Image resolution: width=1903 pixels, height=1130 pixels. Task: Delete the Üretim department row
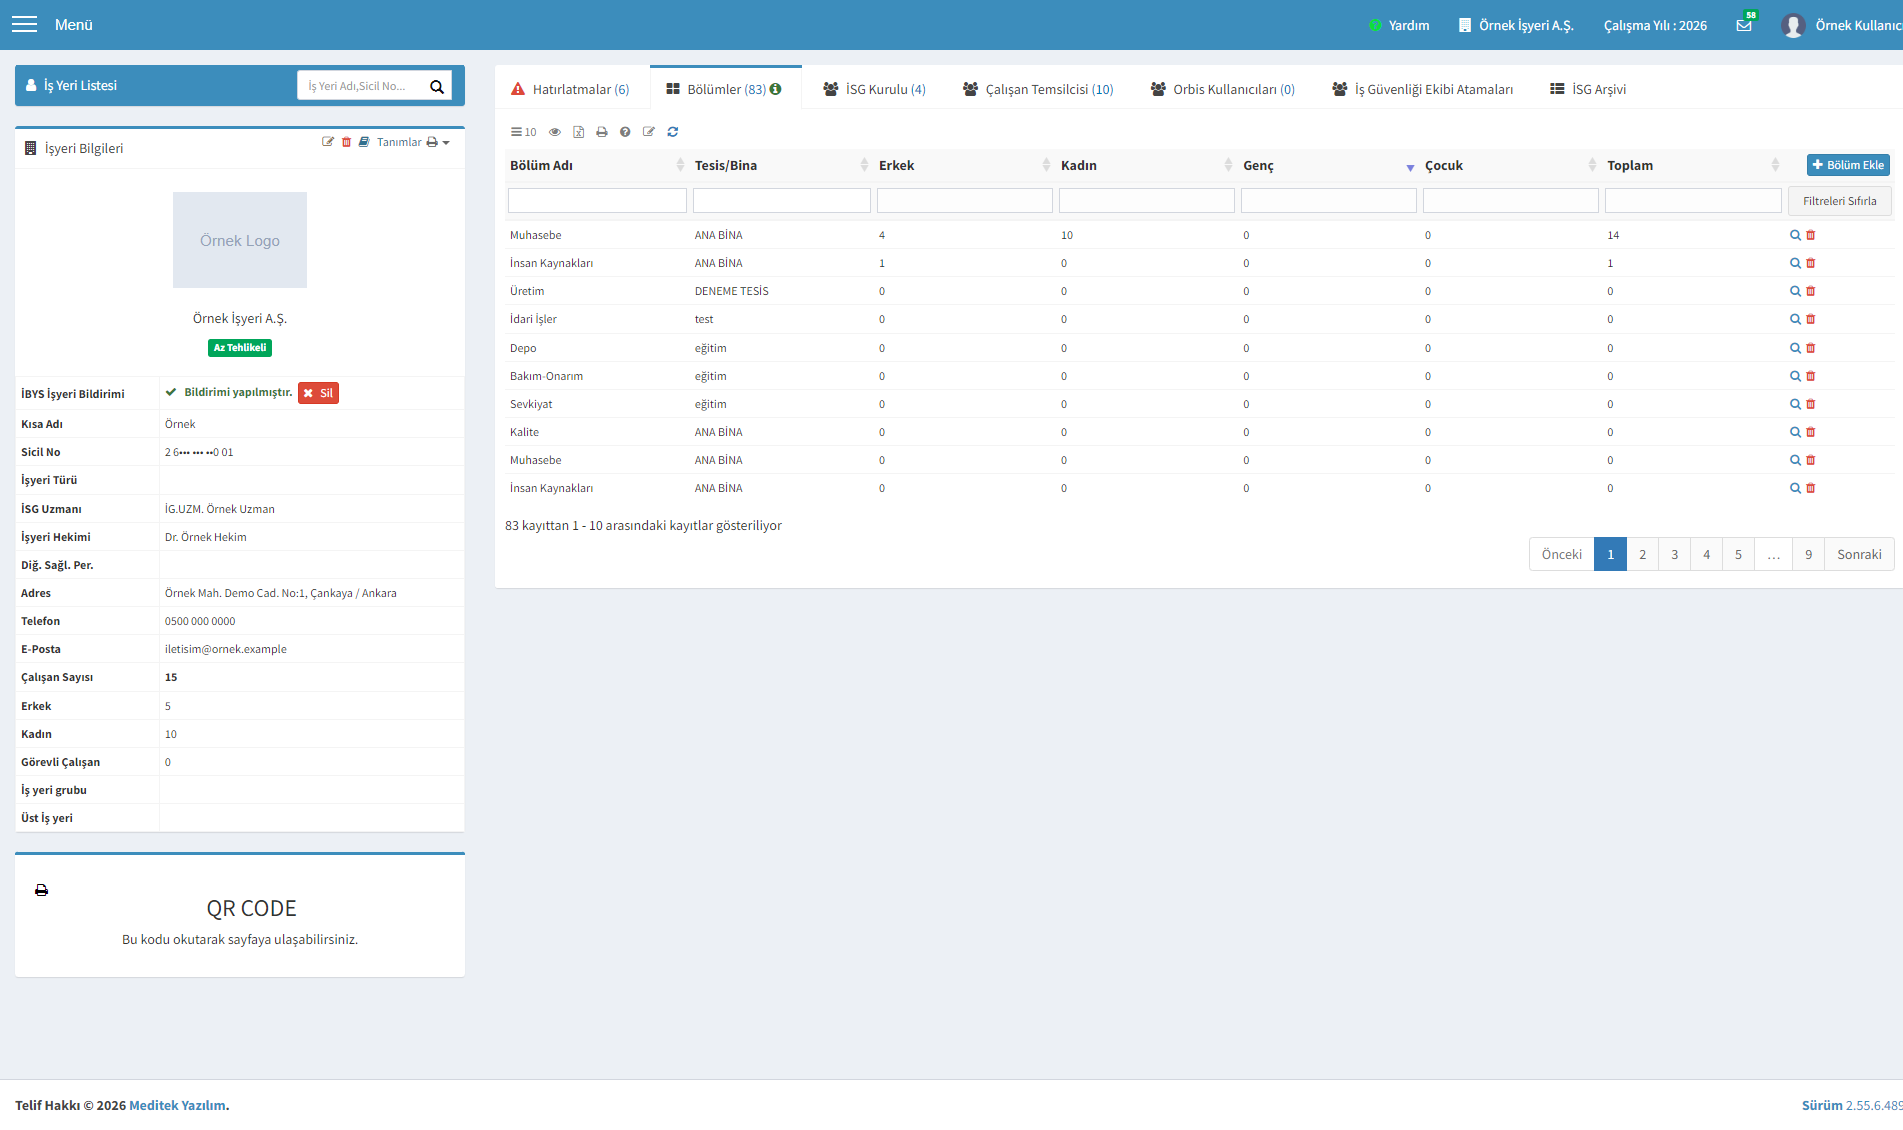pyautogui.click(x=1811, y=291)
